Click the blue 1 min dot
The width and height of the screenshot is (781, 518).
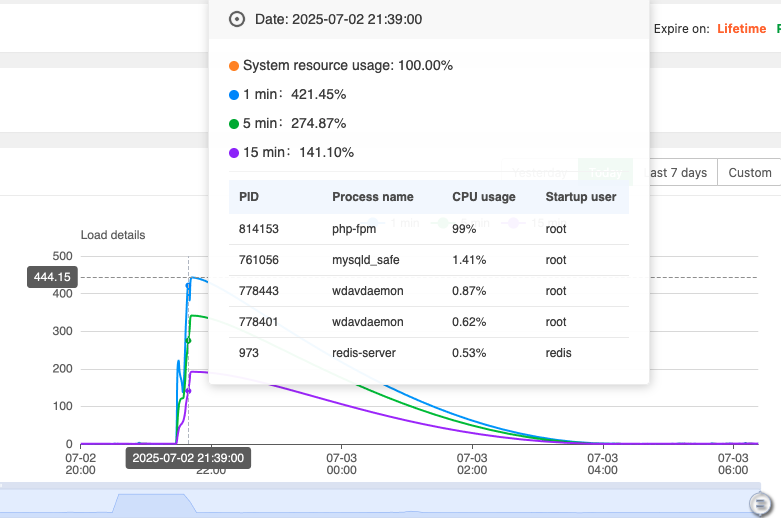(234, 95)
